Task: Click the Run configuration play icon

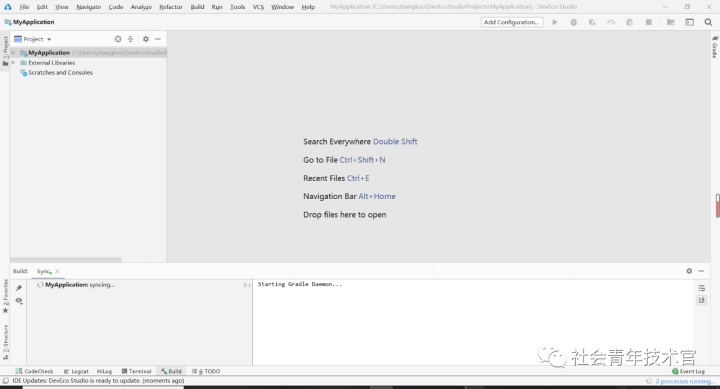Action: [x=555, y=22]
